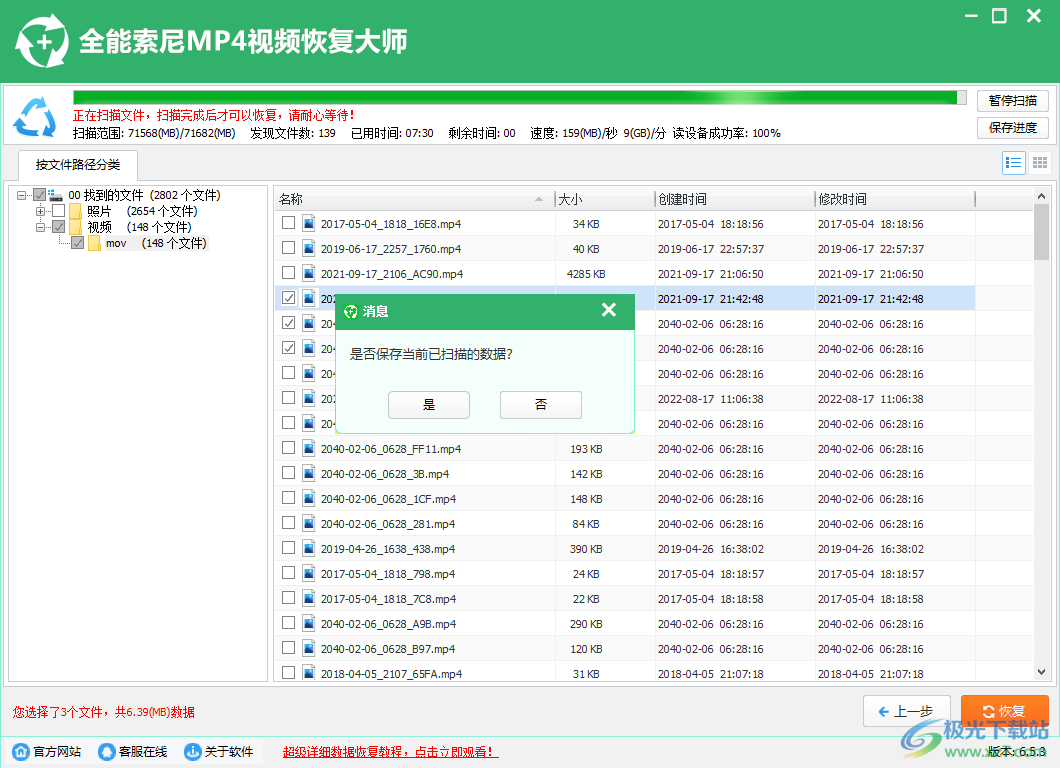Click the 照片 folder icon in tree
1060x768 pixels.
pos(75,211)
